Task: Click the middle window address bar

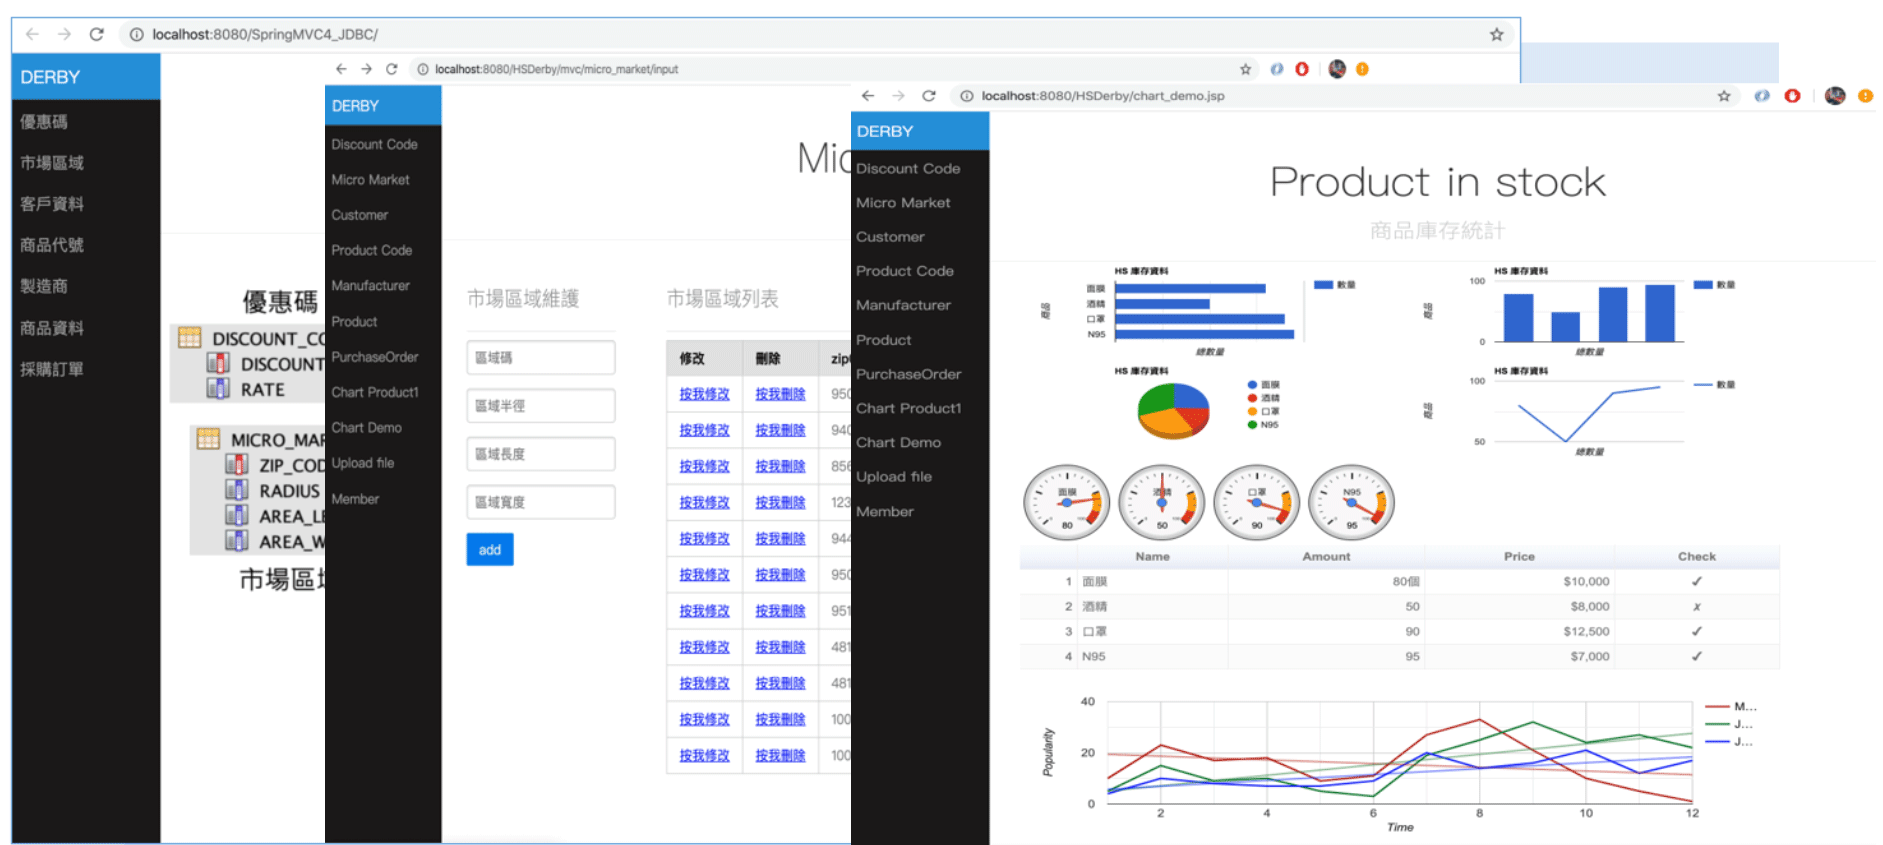Action: pos(820,69)
